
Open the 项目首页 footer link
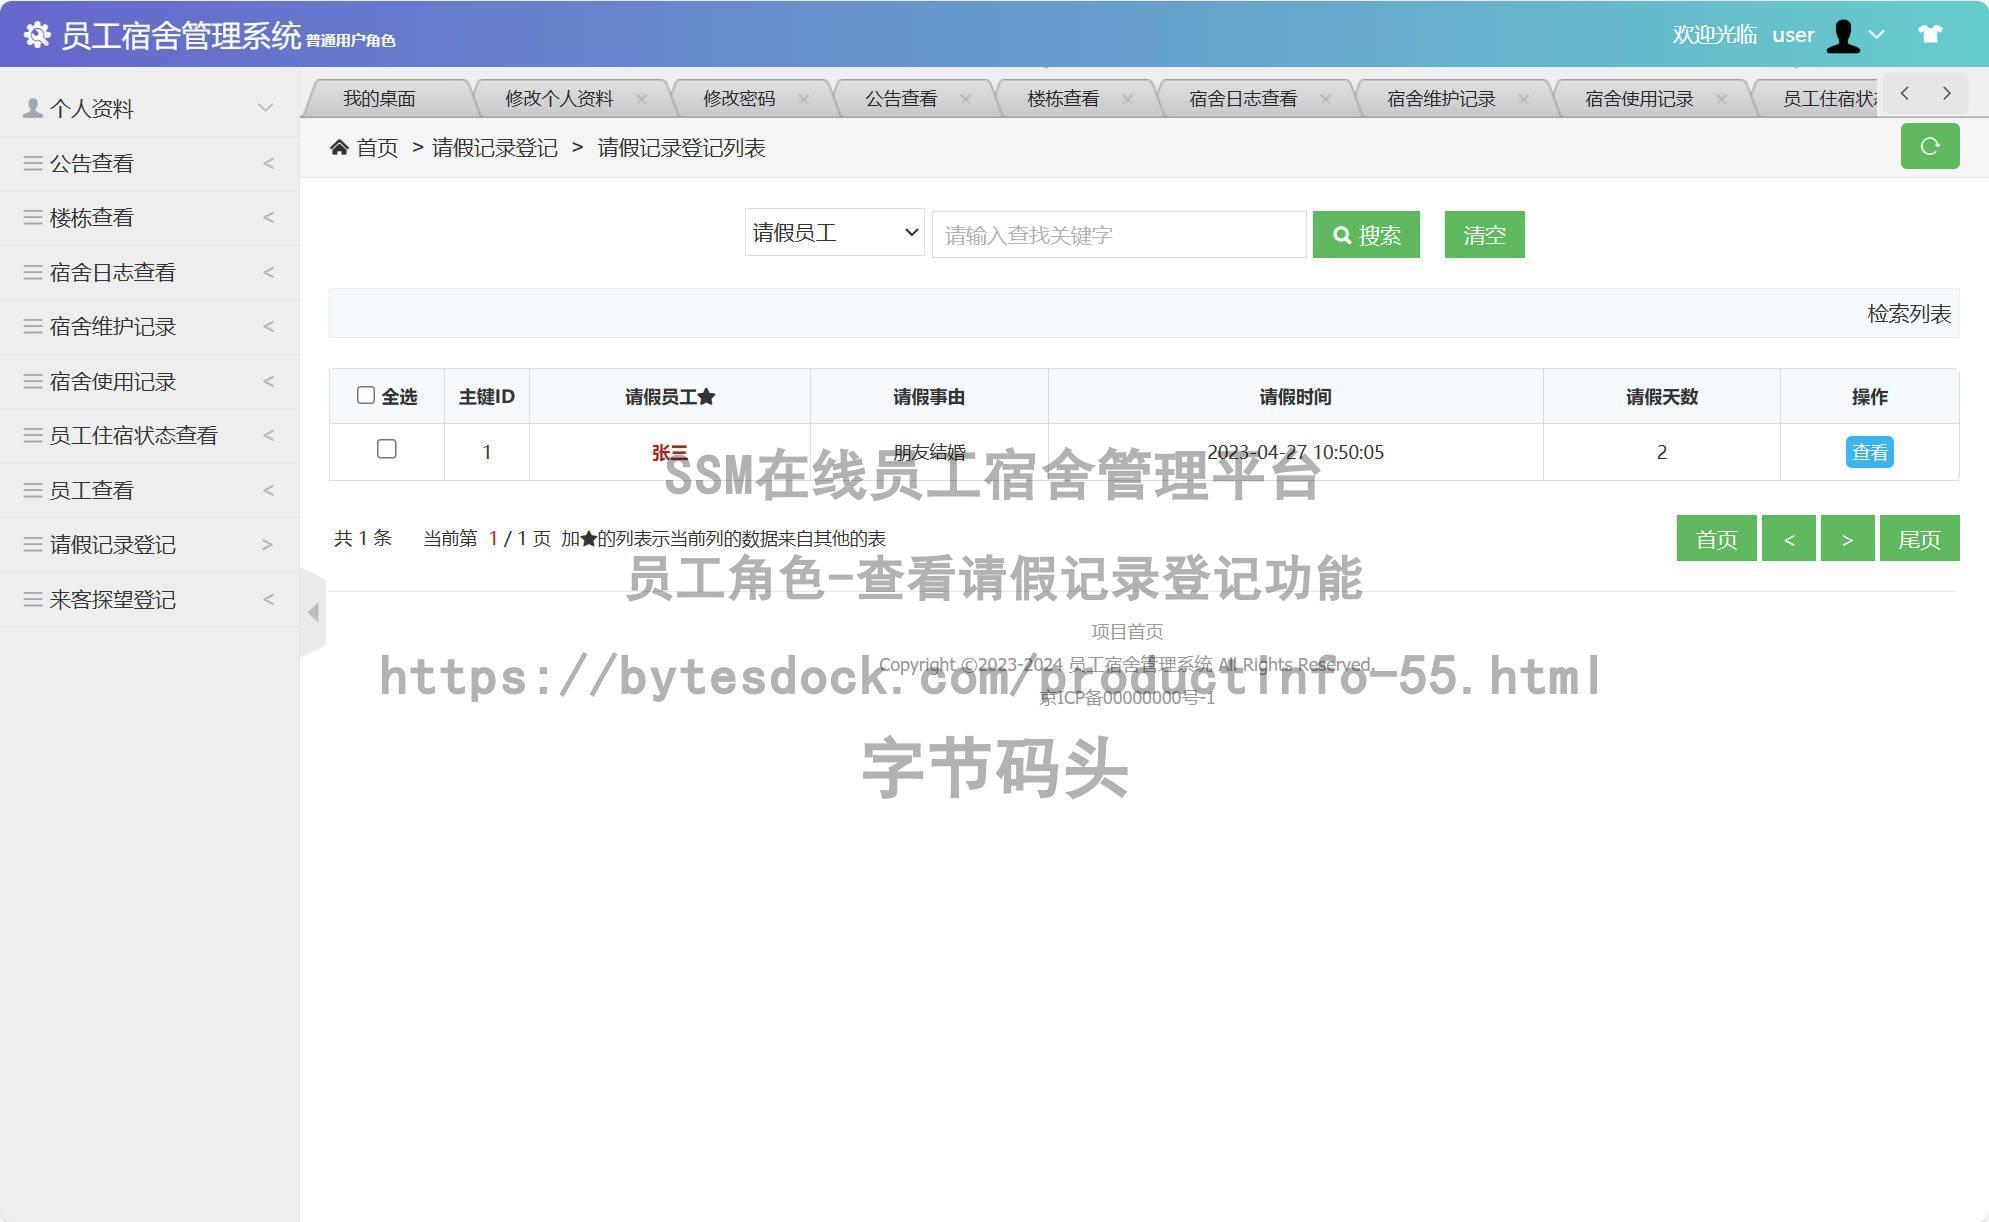click(1127, 632)
